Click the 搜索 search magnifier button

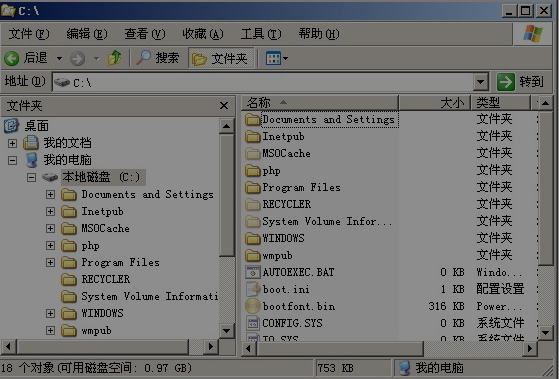(x=158, y=58)
